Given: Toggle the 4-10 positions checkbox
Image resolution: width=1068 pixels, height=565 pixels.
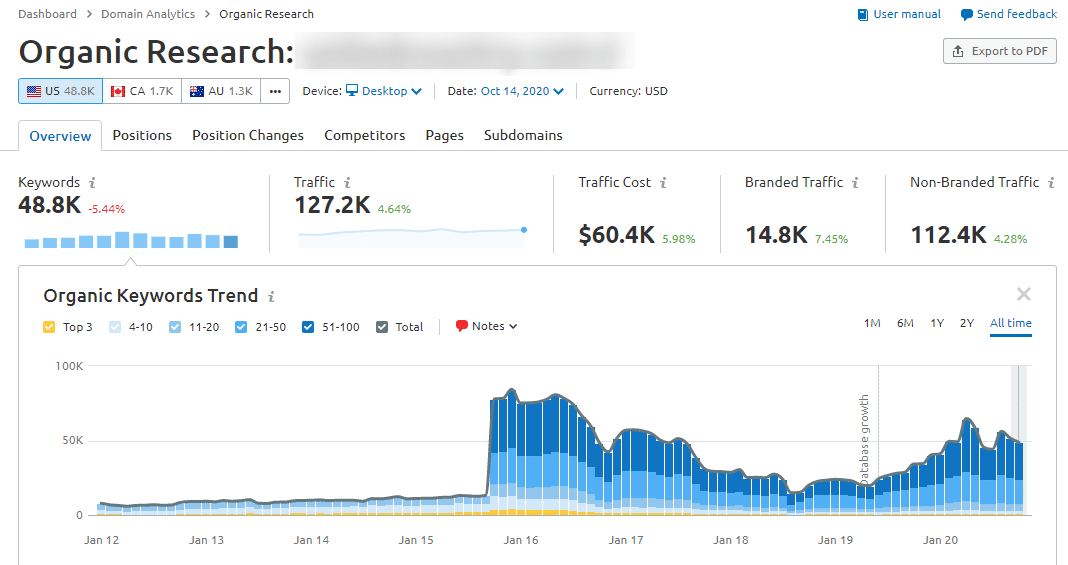Looking at the screenshot, I should [x=114, y=327].
